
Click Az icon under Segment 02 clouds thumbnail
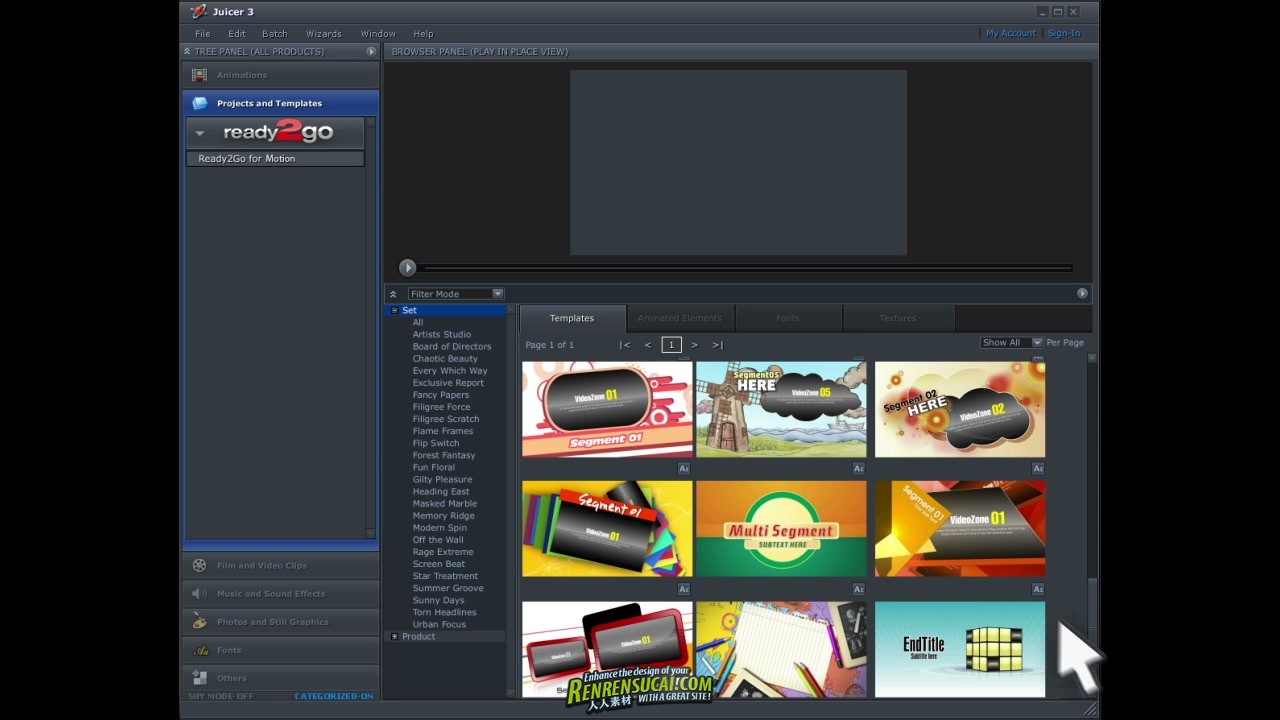coord(1038,468)
